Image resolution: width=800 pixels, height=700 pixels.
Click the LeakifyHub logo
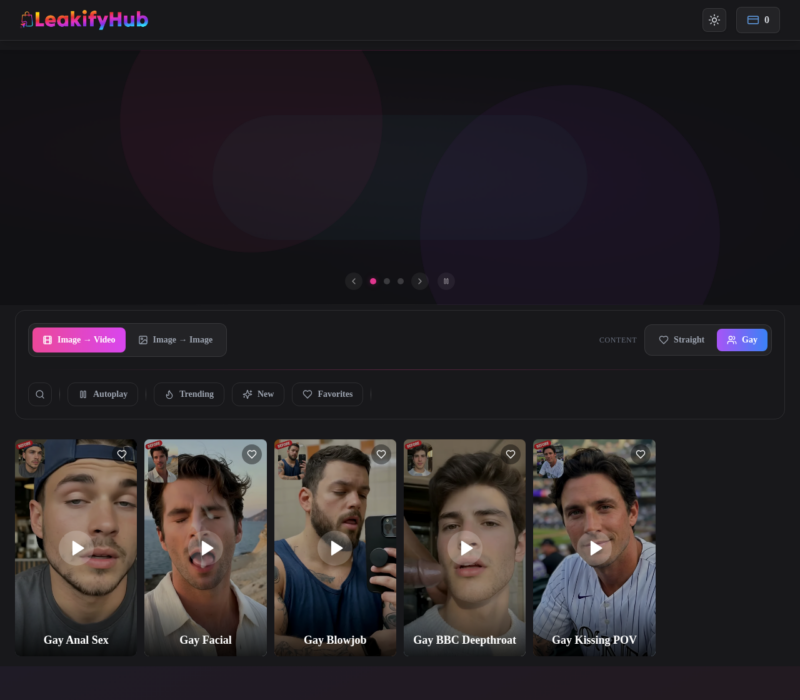coord(84,20)
